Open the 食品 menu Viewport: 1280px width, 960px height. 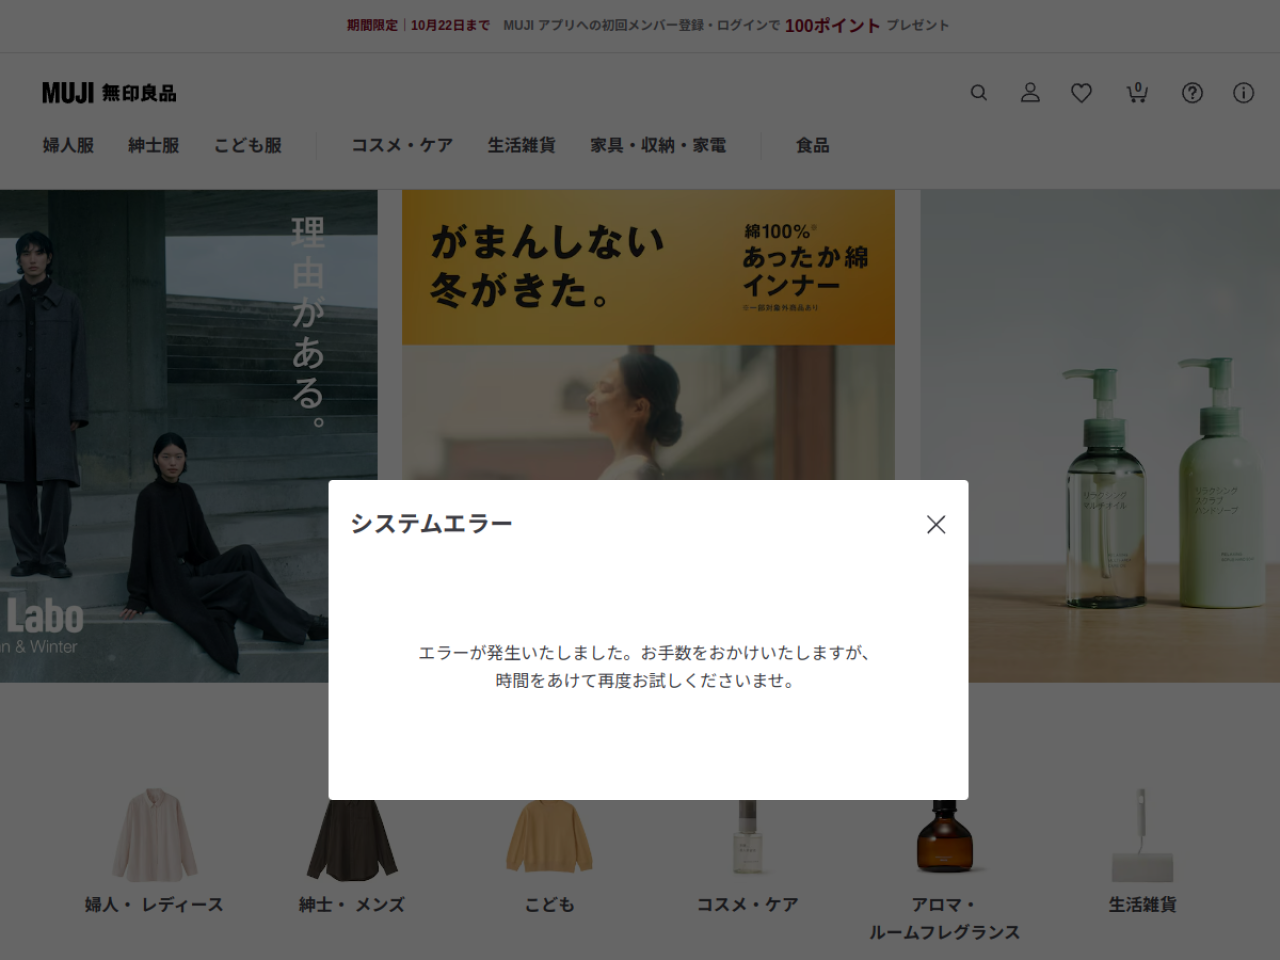coord(813,146)
